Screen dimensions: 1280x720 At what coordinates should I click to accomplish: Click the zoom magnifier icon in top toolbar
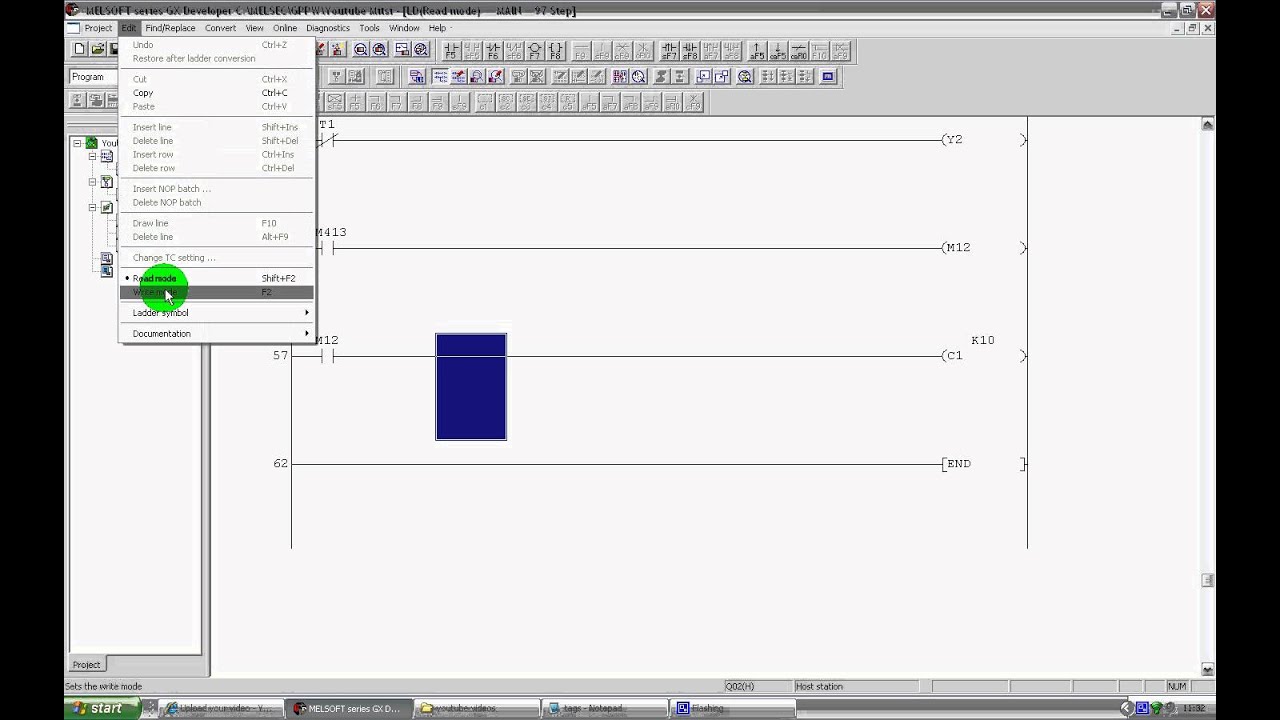361,50
